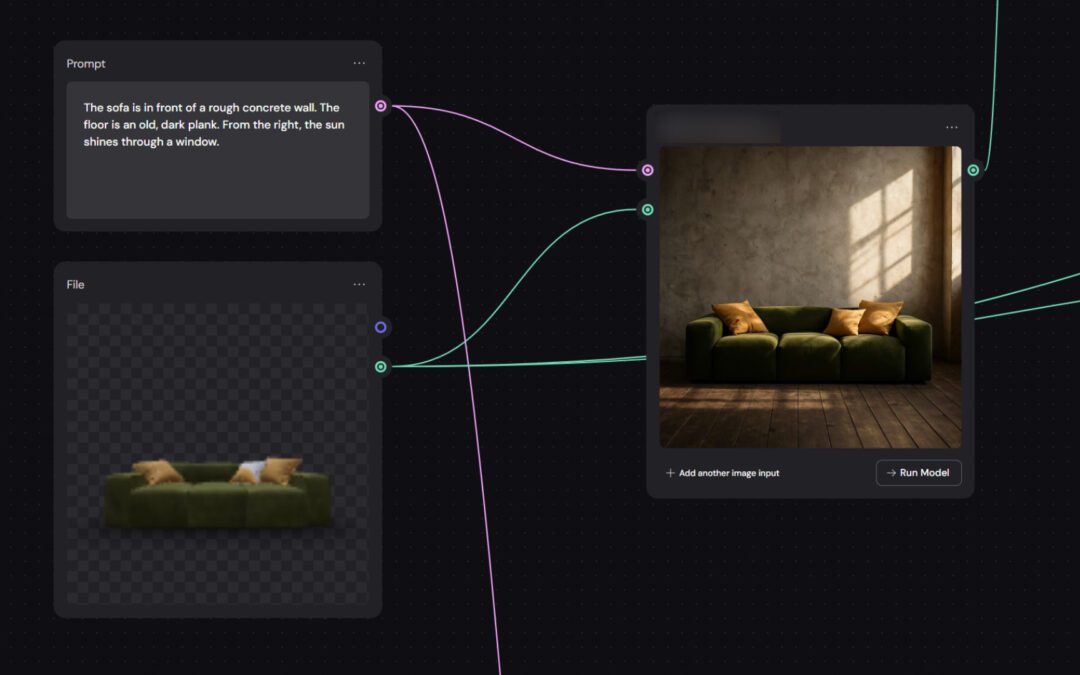
Task: Click the pink prompt input port on model node
Action: (x=647, y=170)
